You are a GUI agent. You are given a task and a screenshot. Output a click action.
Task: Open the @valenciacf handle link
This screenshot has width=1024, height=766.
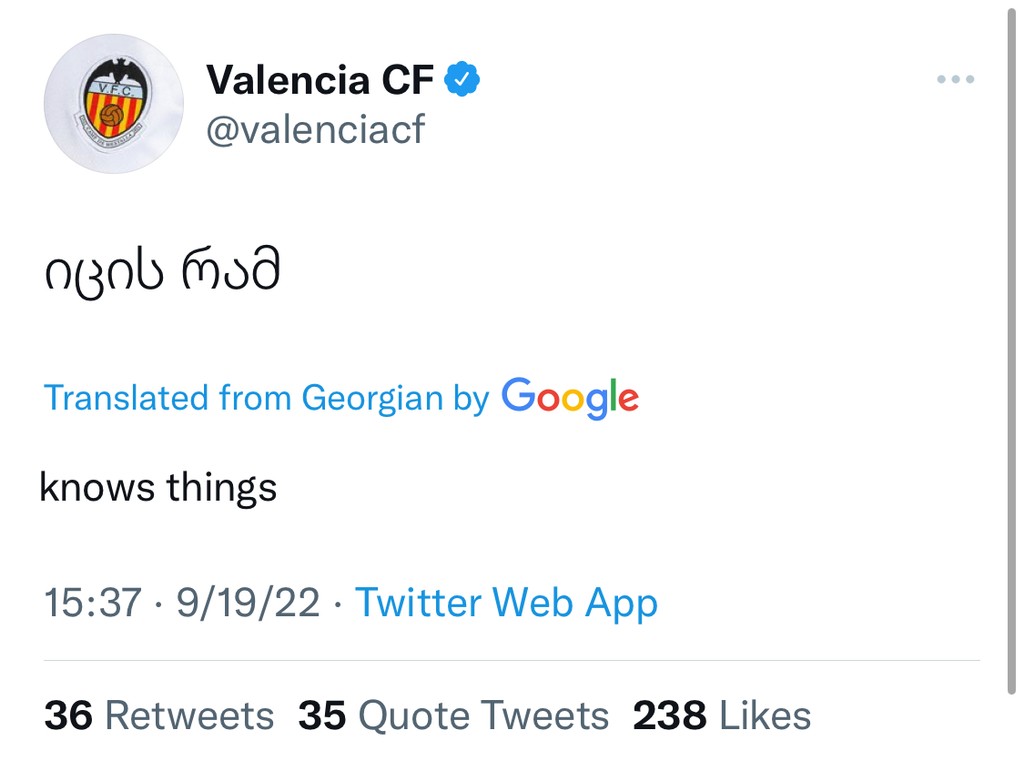point(315,130)
